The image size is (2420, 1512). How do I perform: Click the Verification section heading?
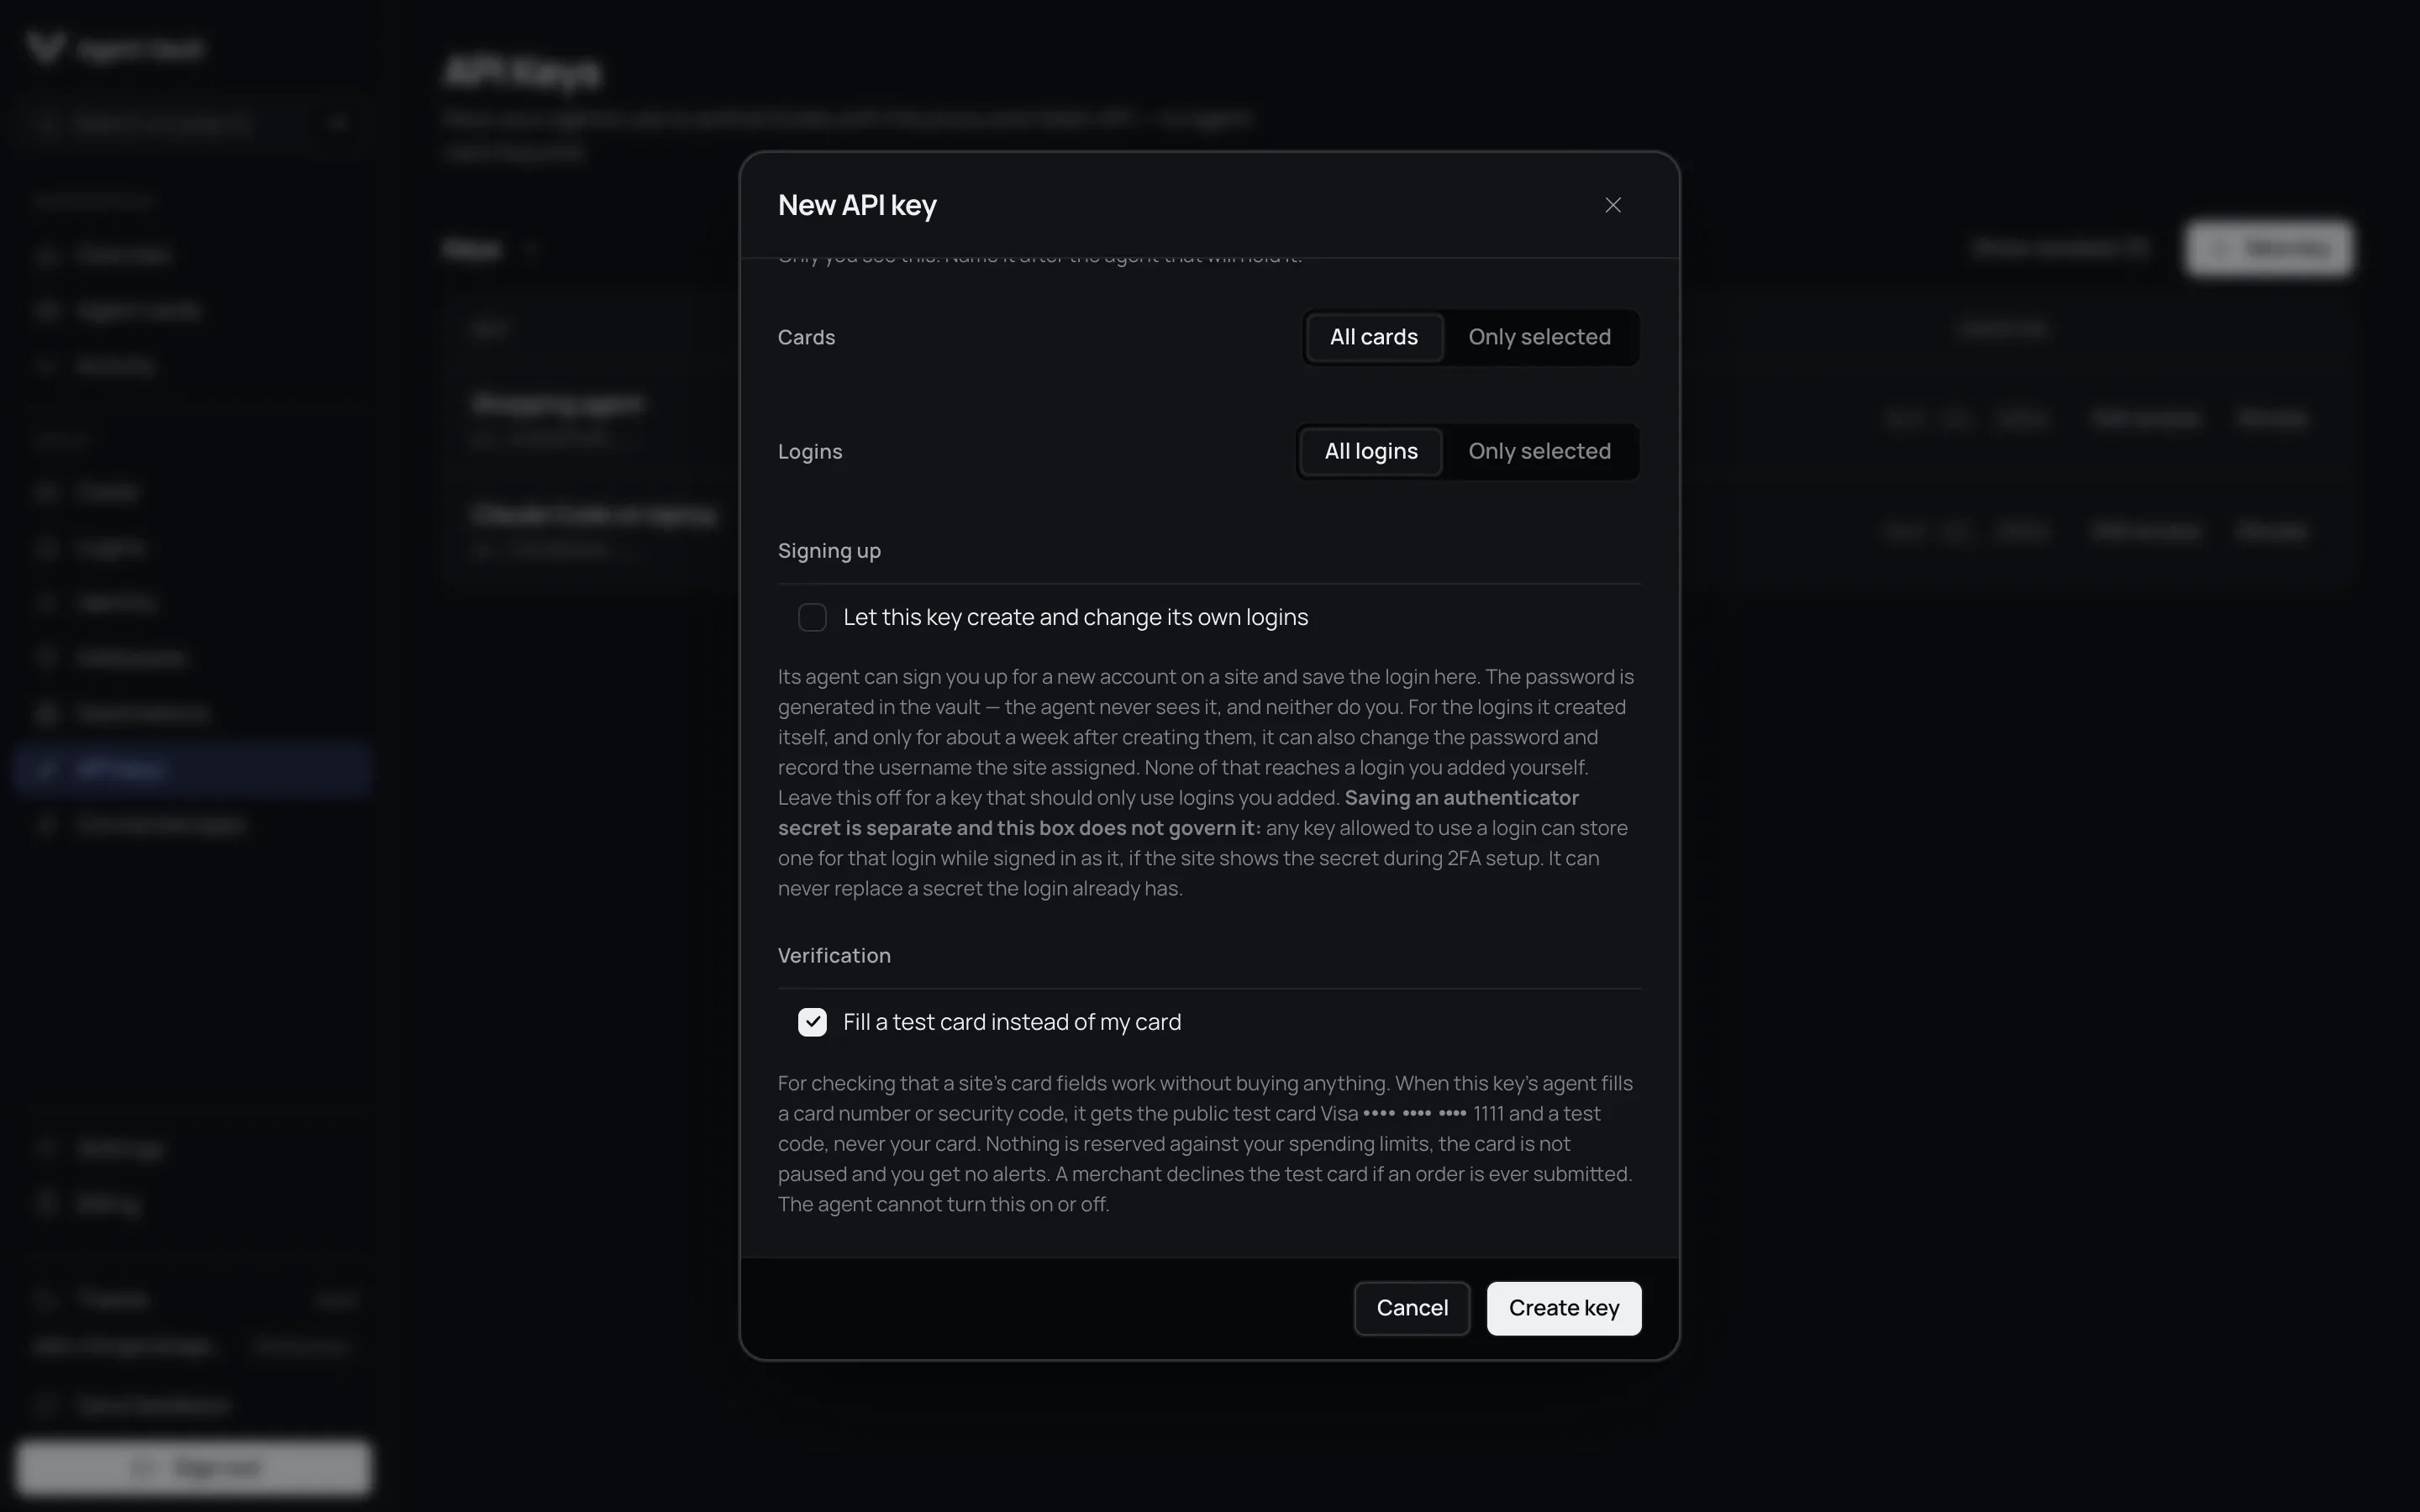834,955
